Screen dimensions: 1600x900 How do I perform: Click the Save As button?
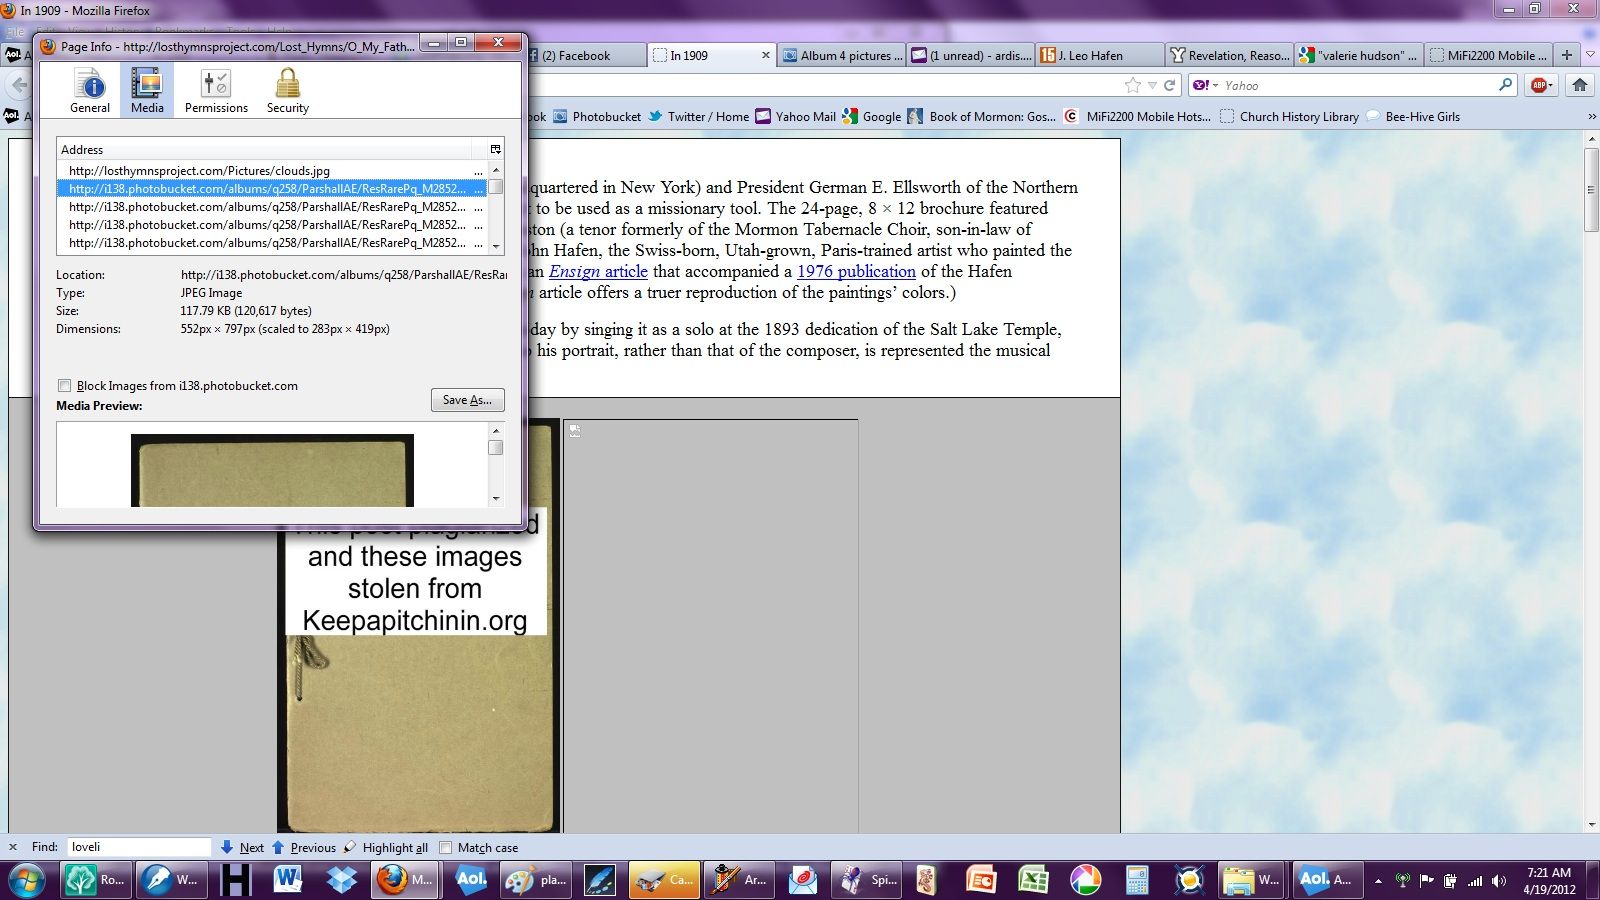tap(467, 400)
